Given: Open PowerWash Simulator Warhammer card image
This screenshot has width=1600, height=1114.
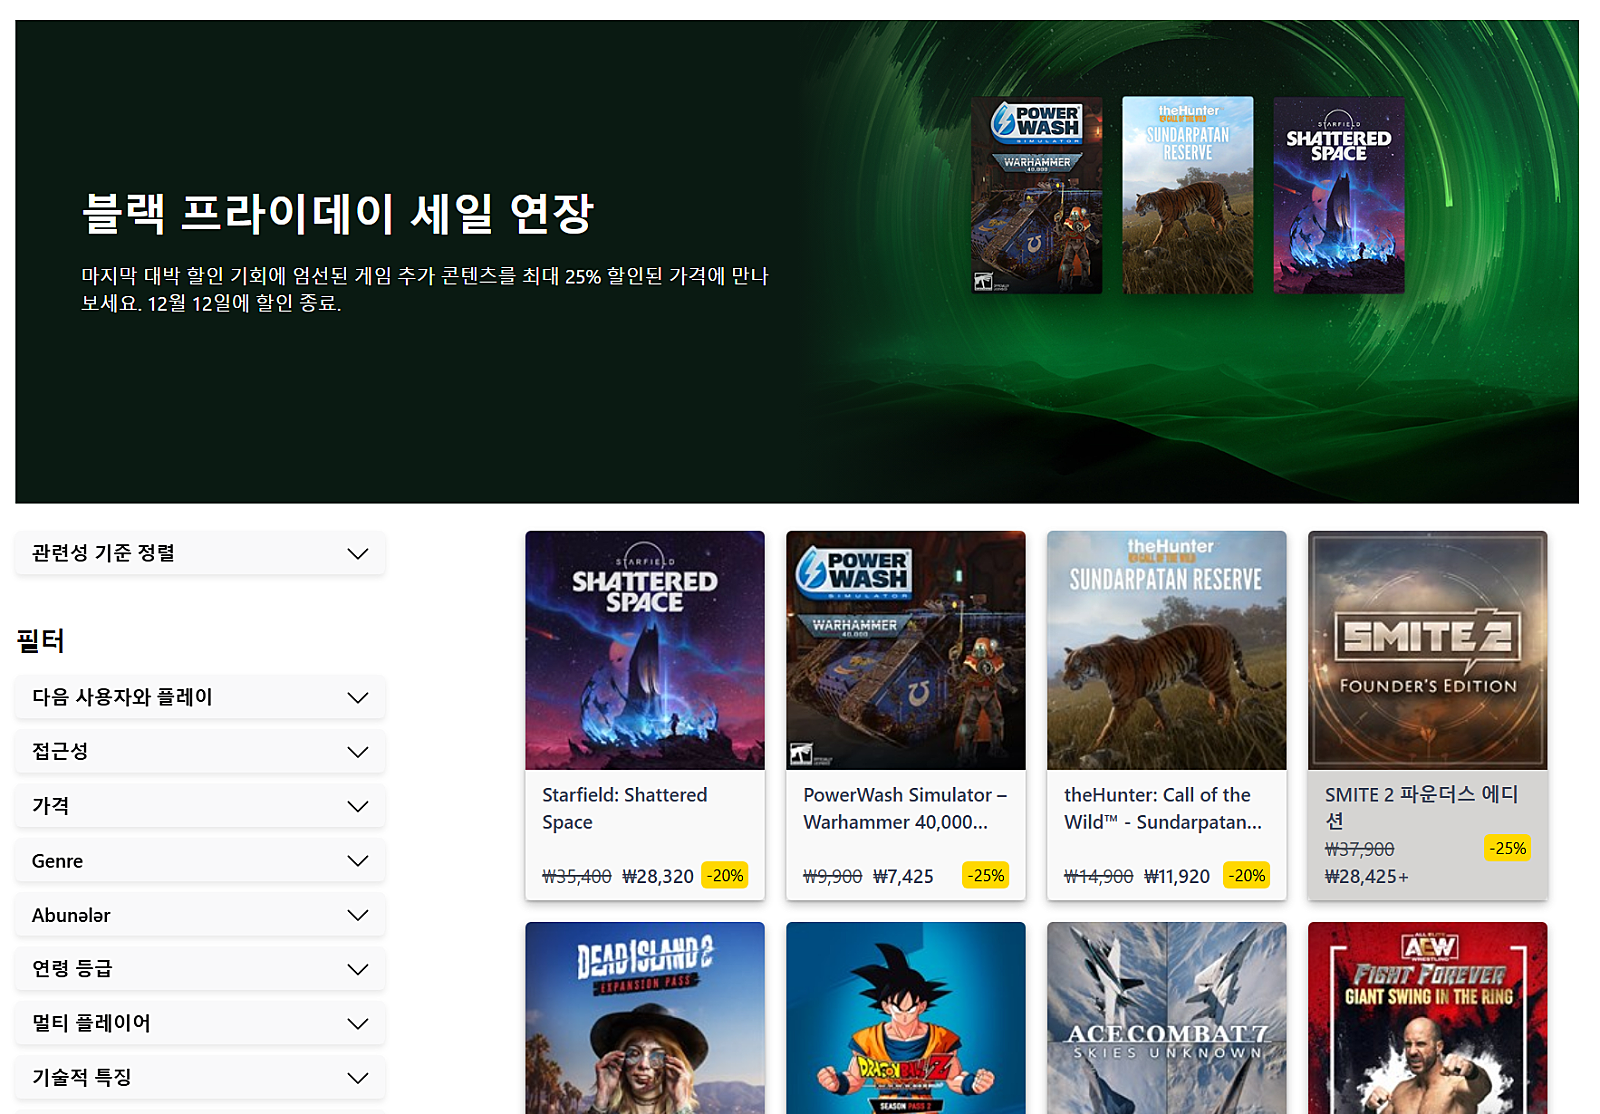Looking at the screenshot, I should pos(906,650).
